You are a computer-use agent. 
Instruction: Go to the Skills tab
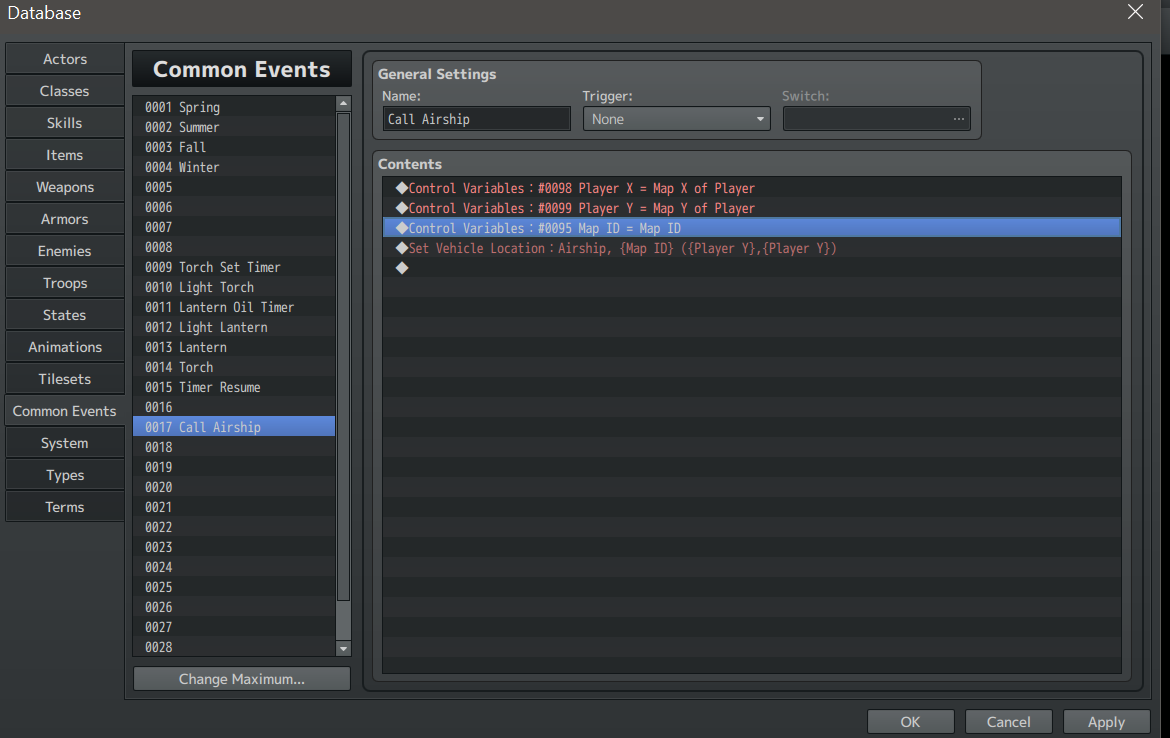65,123
